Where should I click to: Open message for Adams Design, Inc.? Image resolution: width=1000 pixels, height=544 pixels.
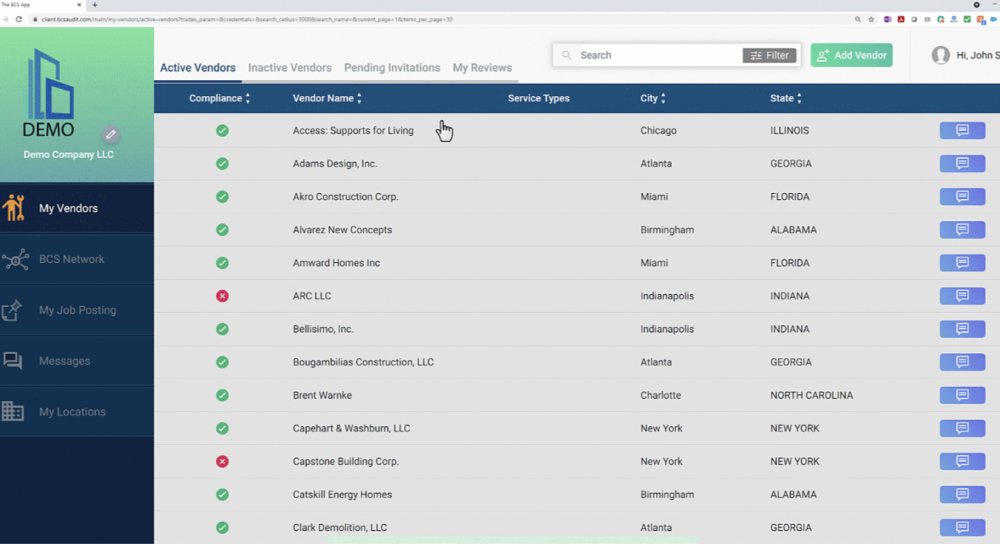coord(962,164)
